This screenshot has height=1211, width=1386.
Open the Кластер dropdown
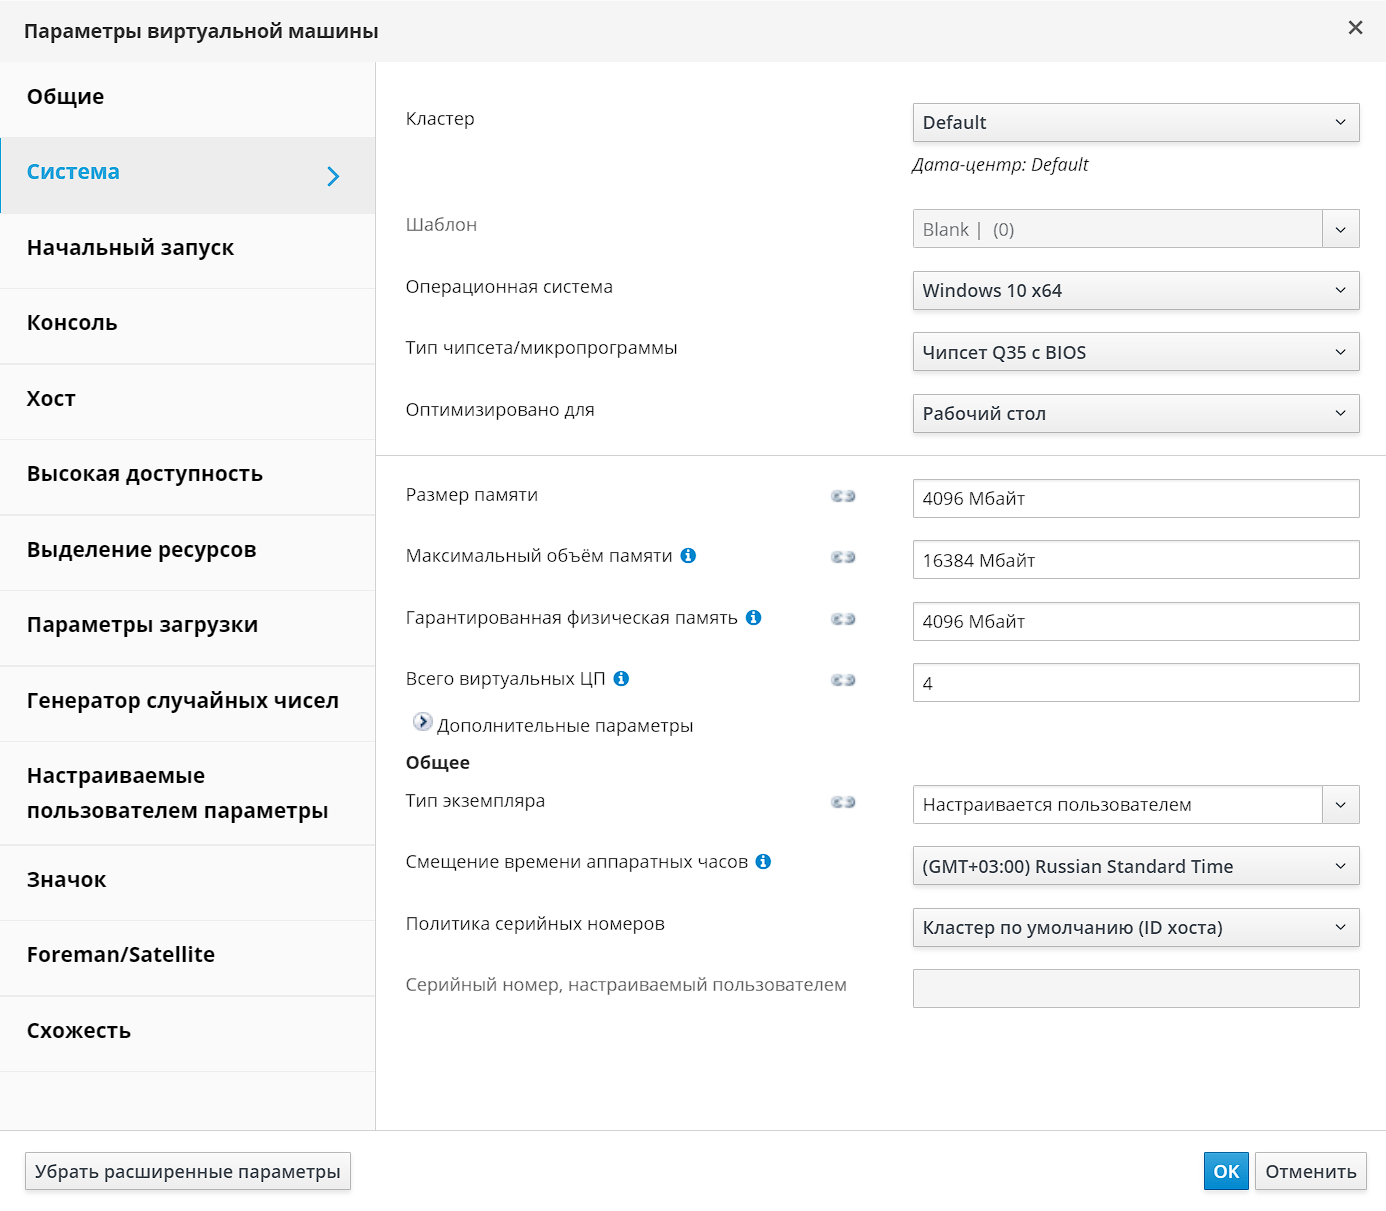pos(1135,123)
